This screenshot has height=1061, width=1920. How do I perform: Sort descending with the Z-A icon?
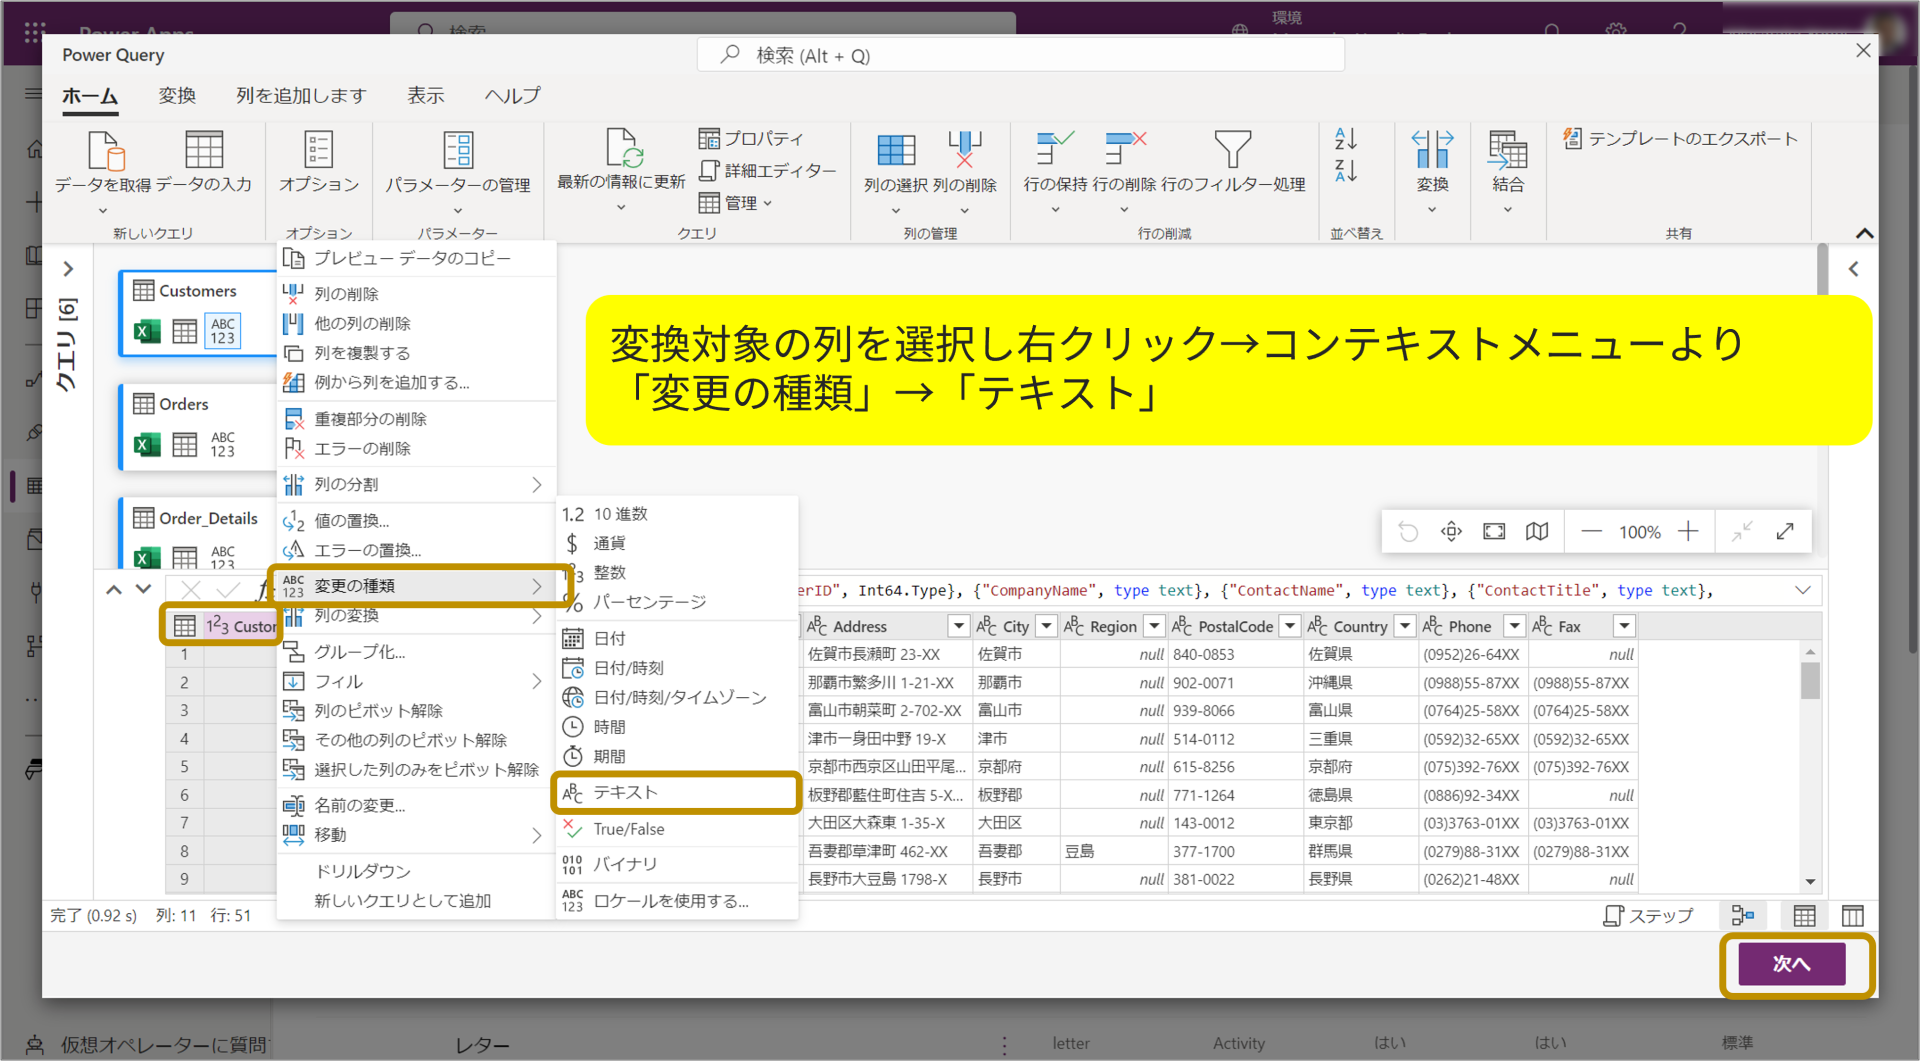click(x=1346, y=171)
